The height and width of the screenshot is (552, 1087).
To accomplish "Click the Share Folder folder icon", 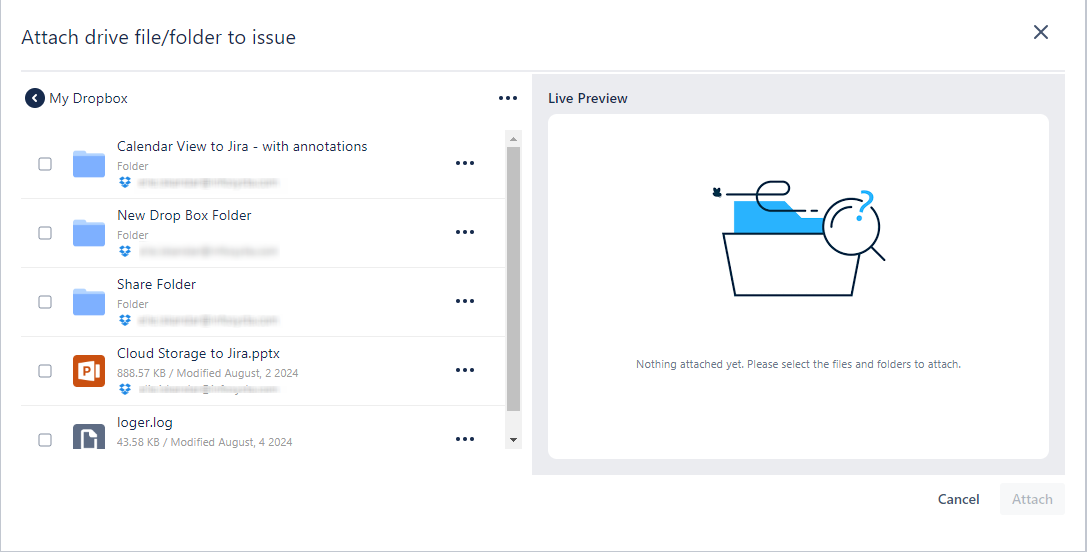I will [x=89, y=302].
